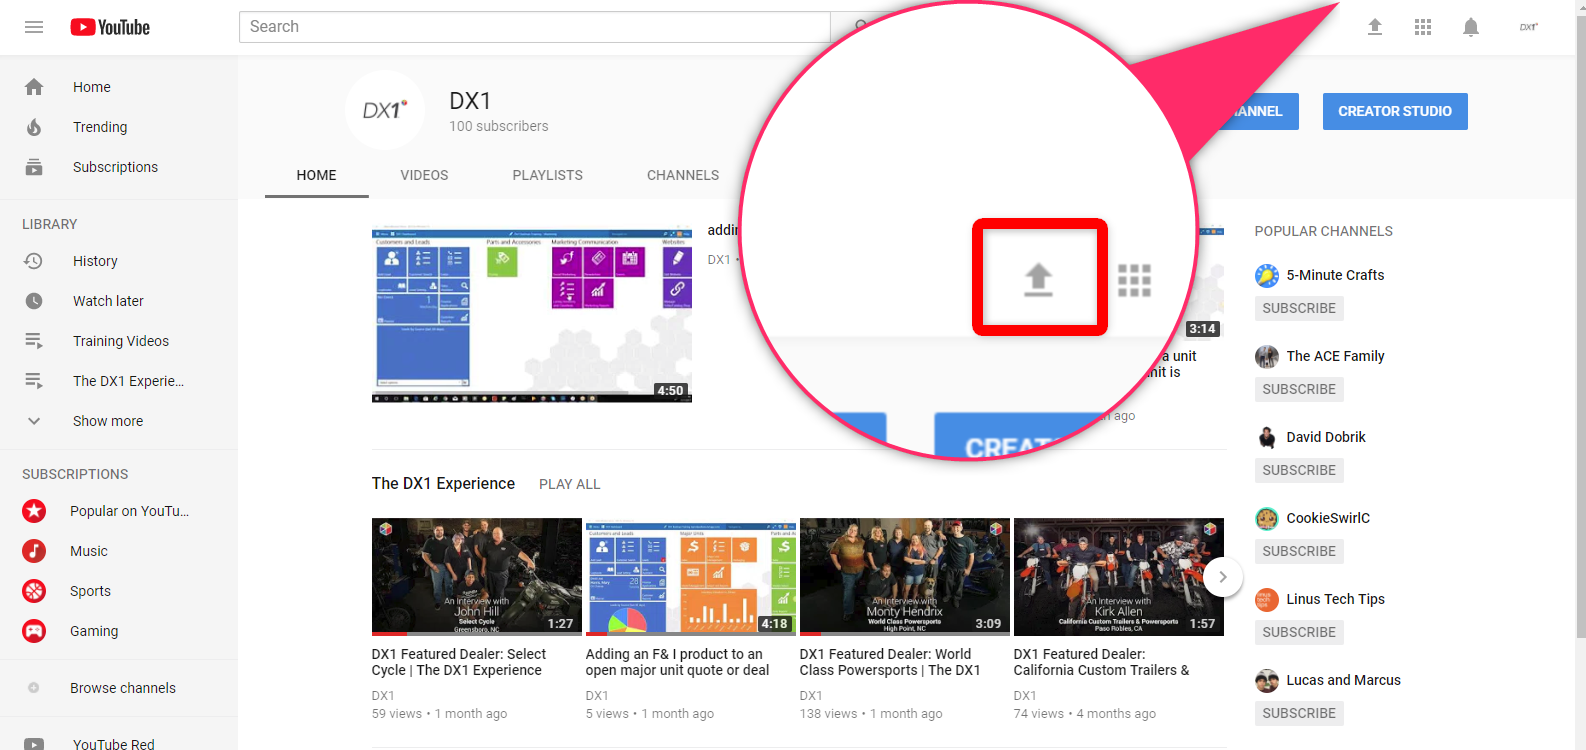Open Training Videos in the library
The width and height of the screenshot is (1586, 750).
(121, 341)
